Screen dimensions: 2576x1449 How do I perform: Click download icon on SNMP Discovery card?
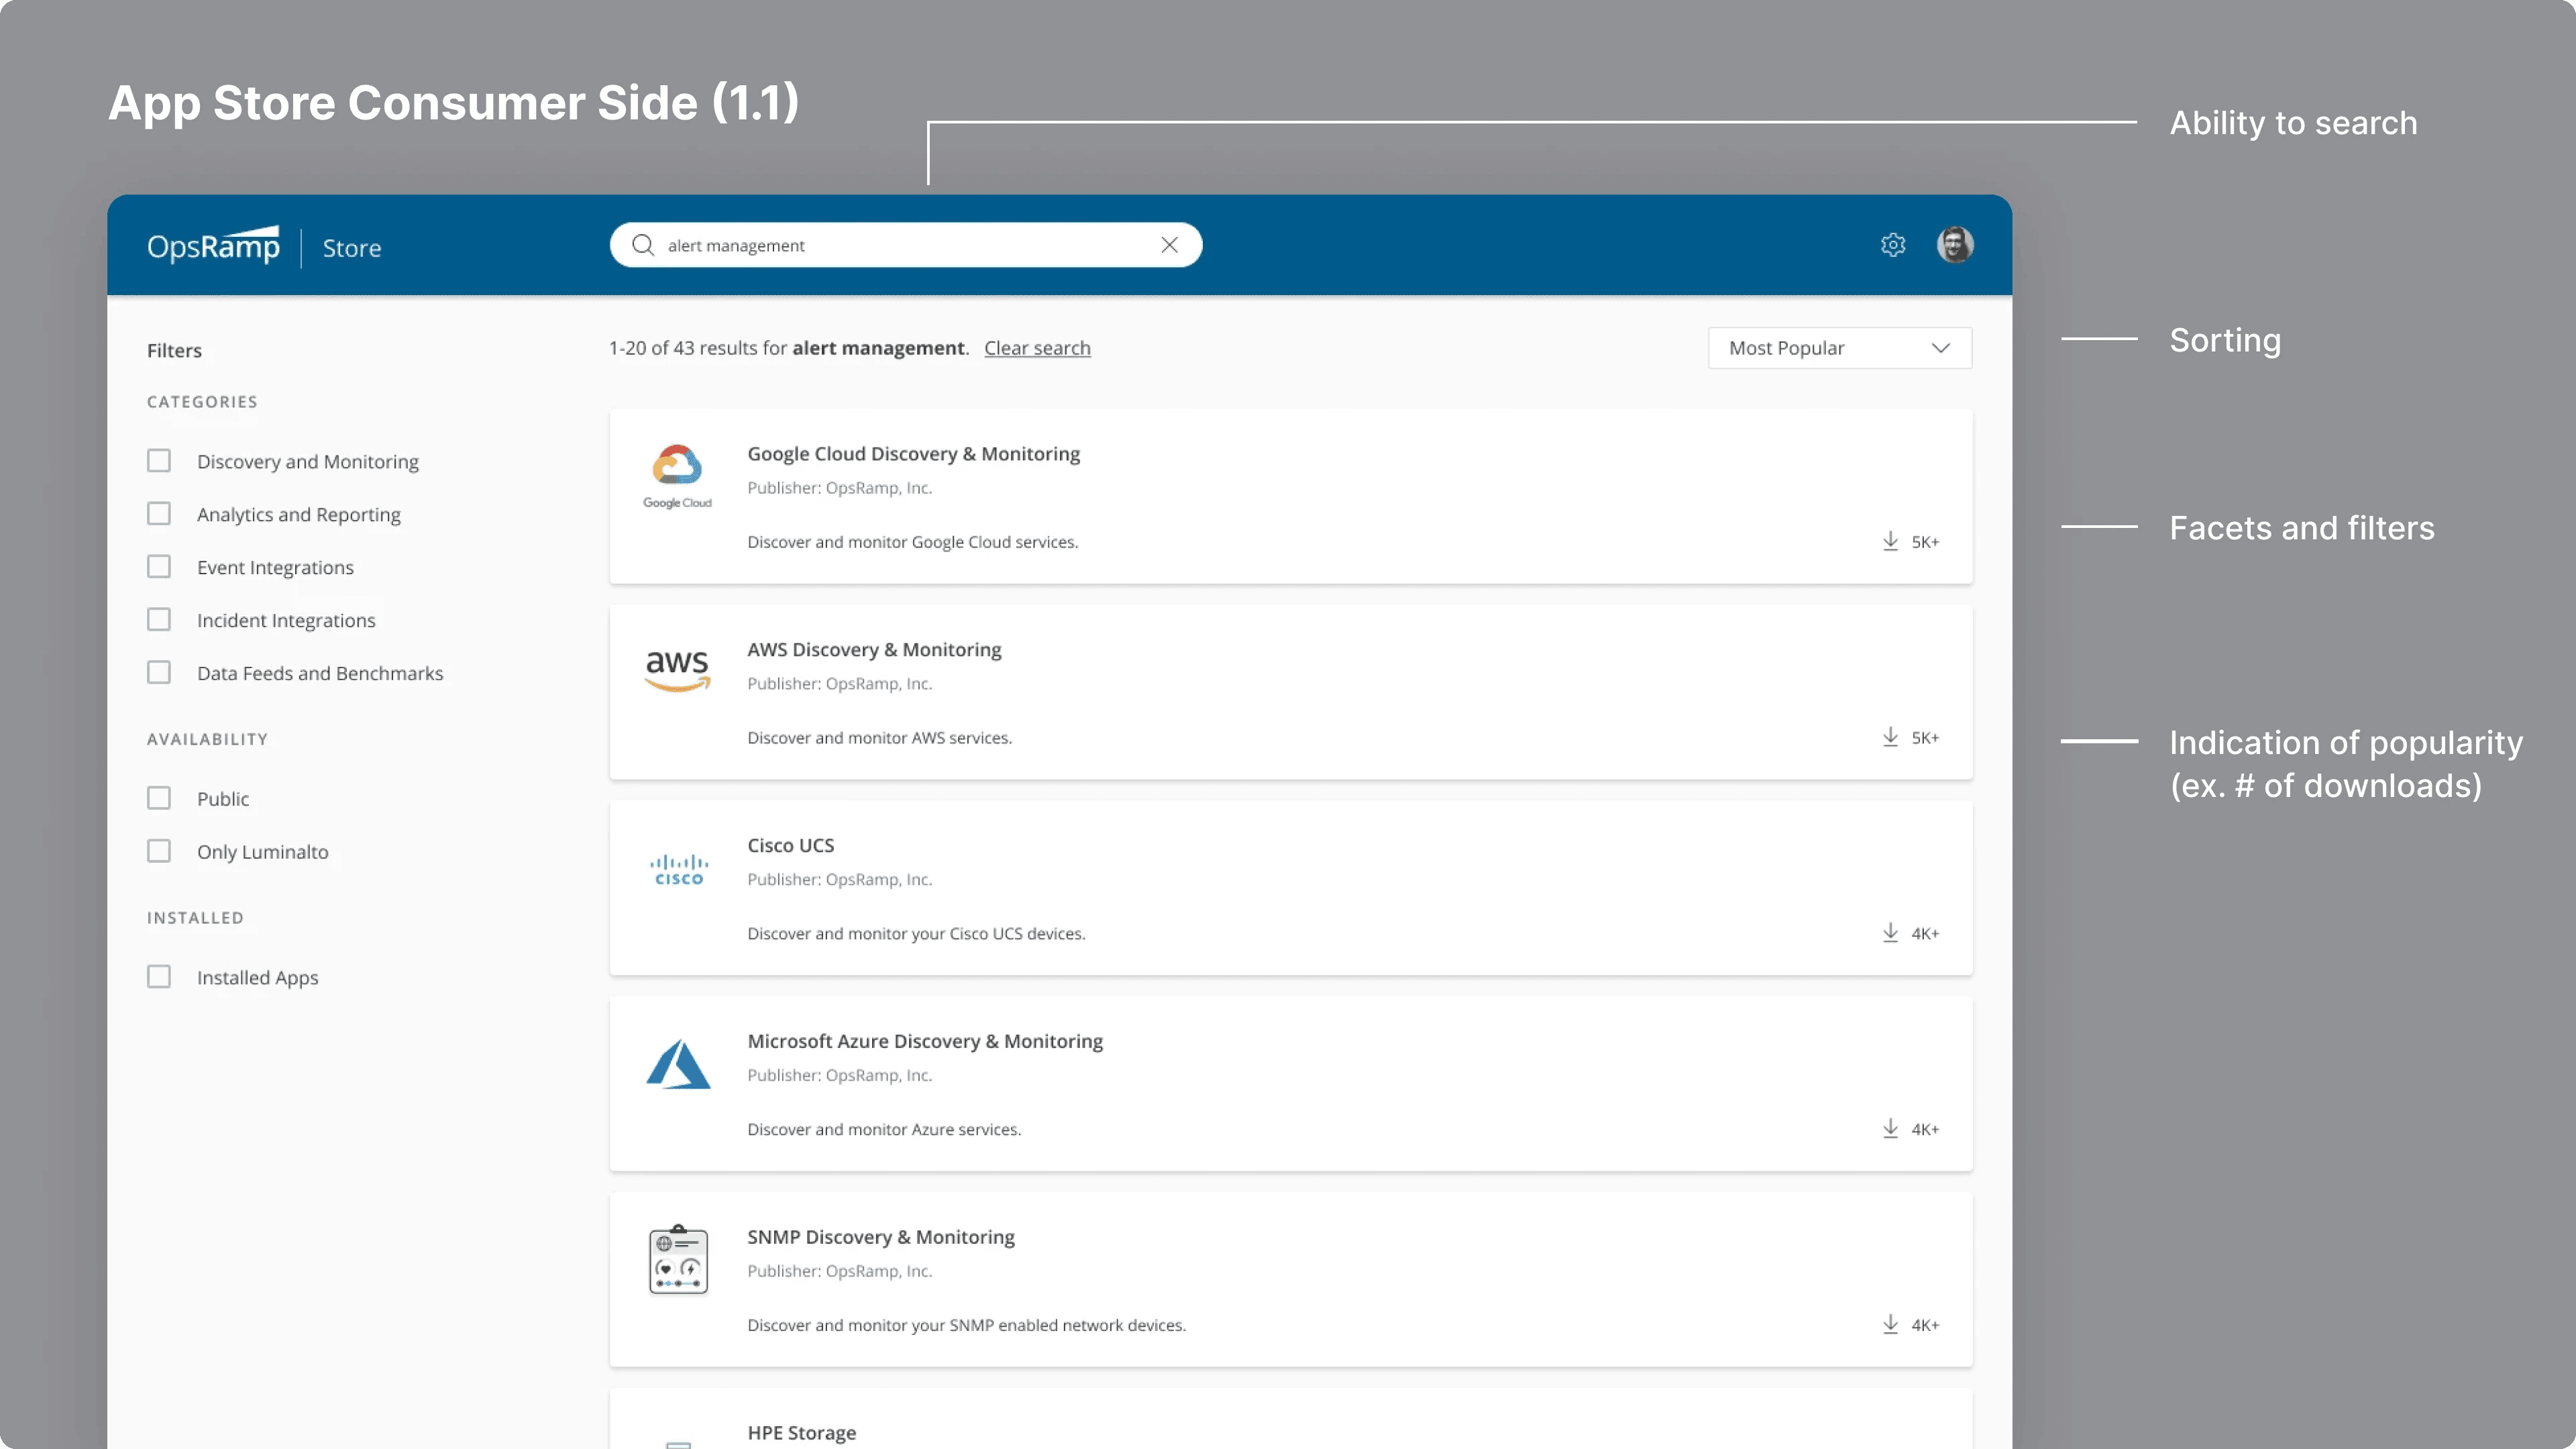[x=1890, y=1325]
